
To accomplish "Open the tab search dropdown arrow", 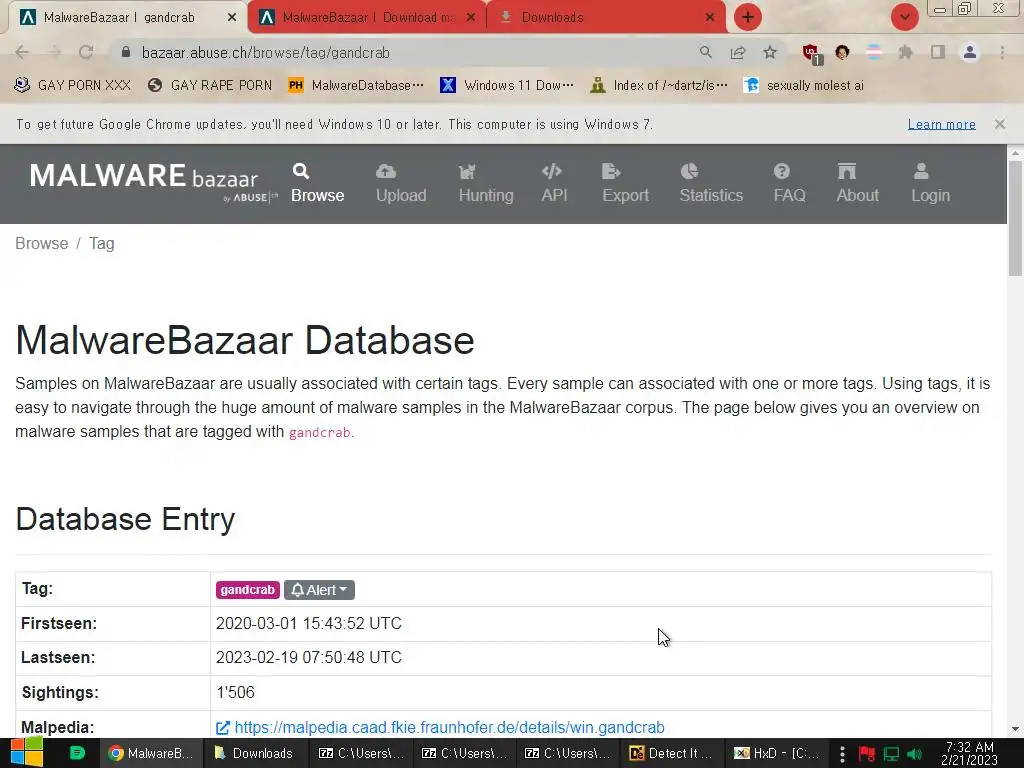I will click(x=904, y=17).
